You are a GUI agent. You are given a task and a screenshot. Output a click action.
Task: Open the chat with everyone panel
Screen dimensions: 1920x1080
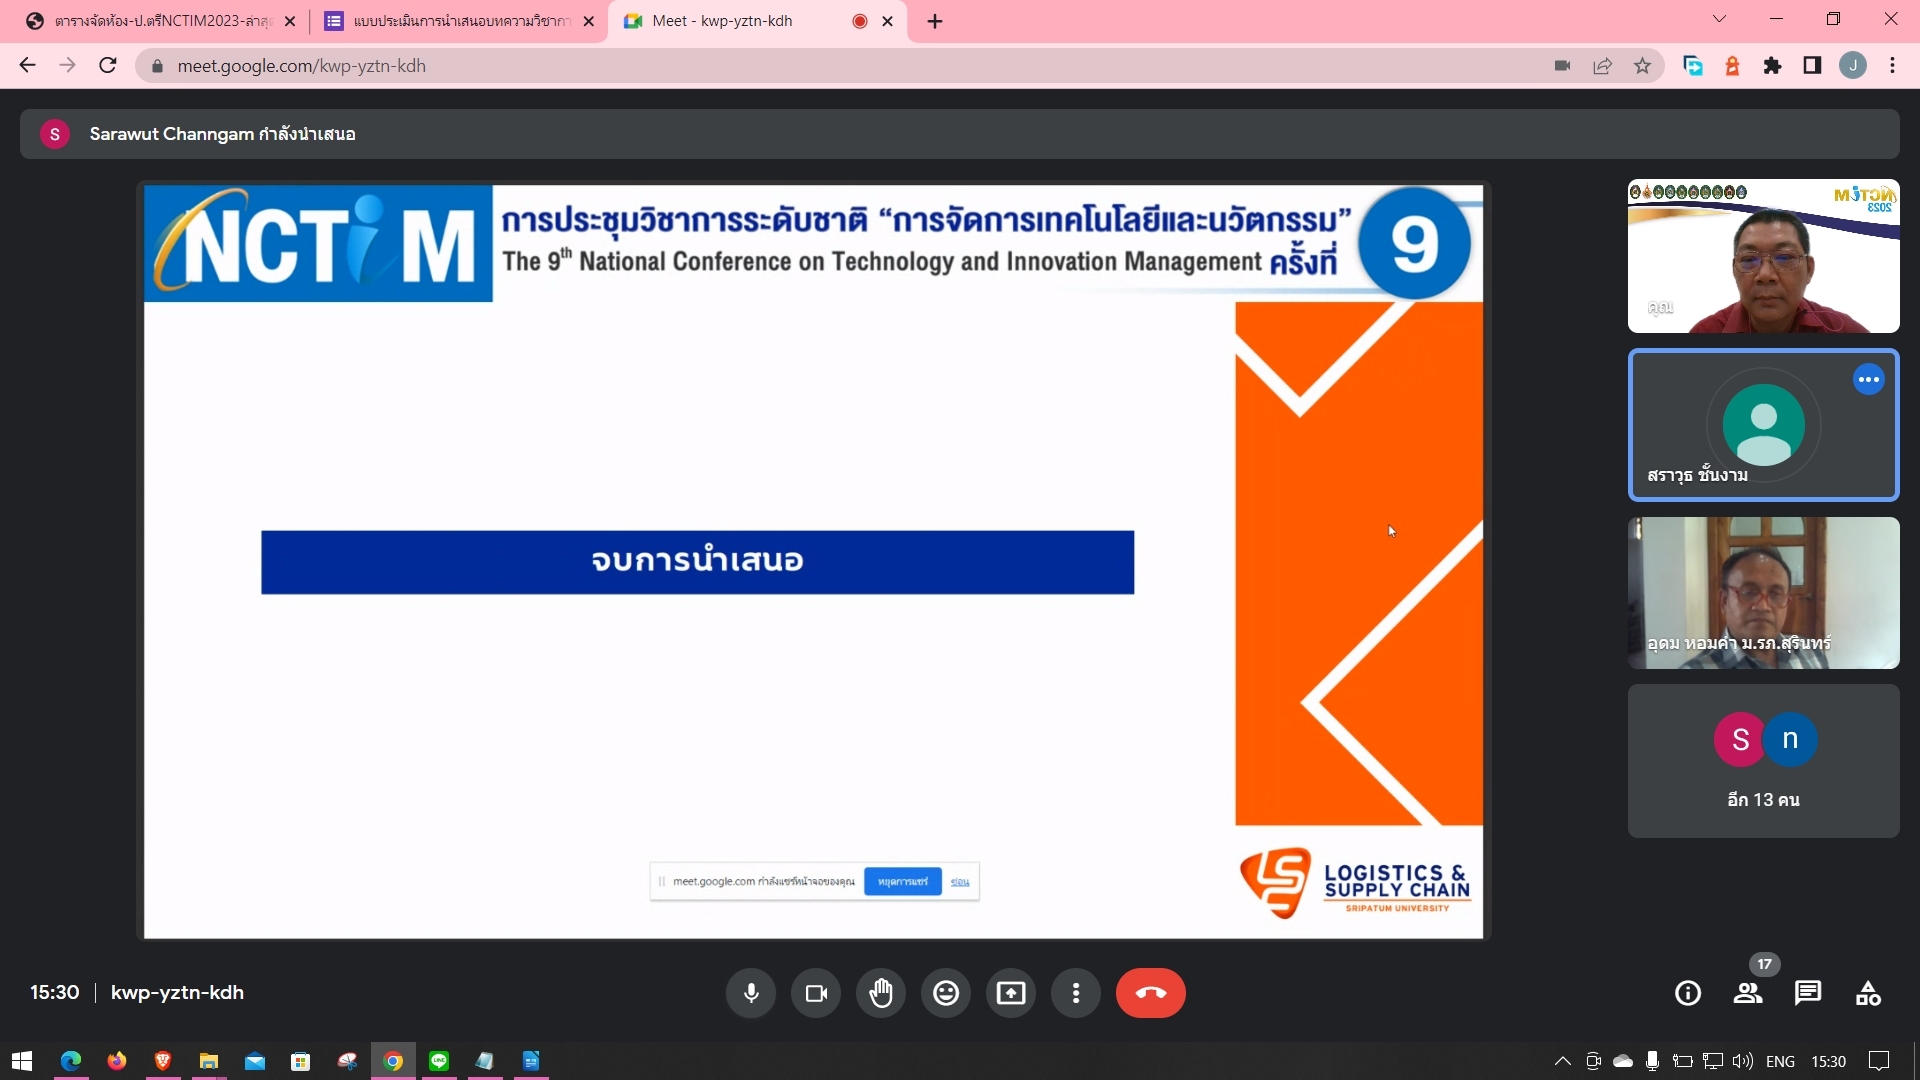coord(1808,993)
